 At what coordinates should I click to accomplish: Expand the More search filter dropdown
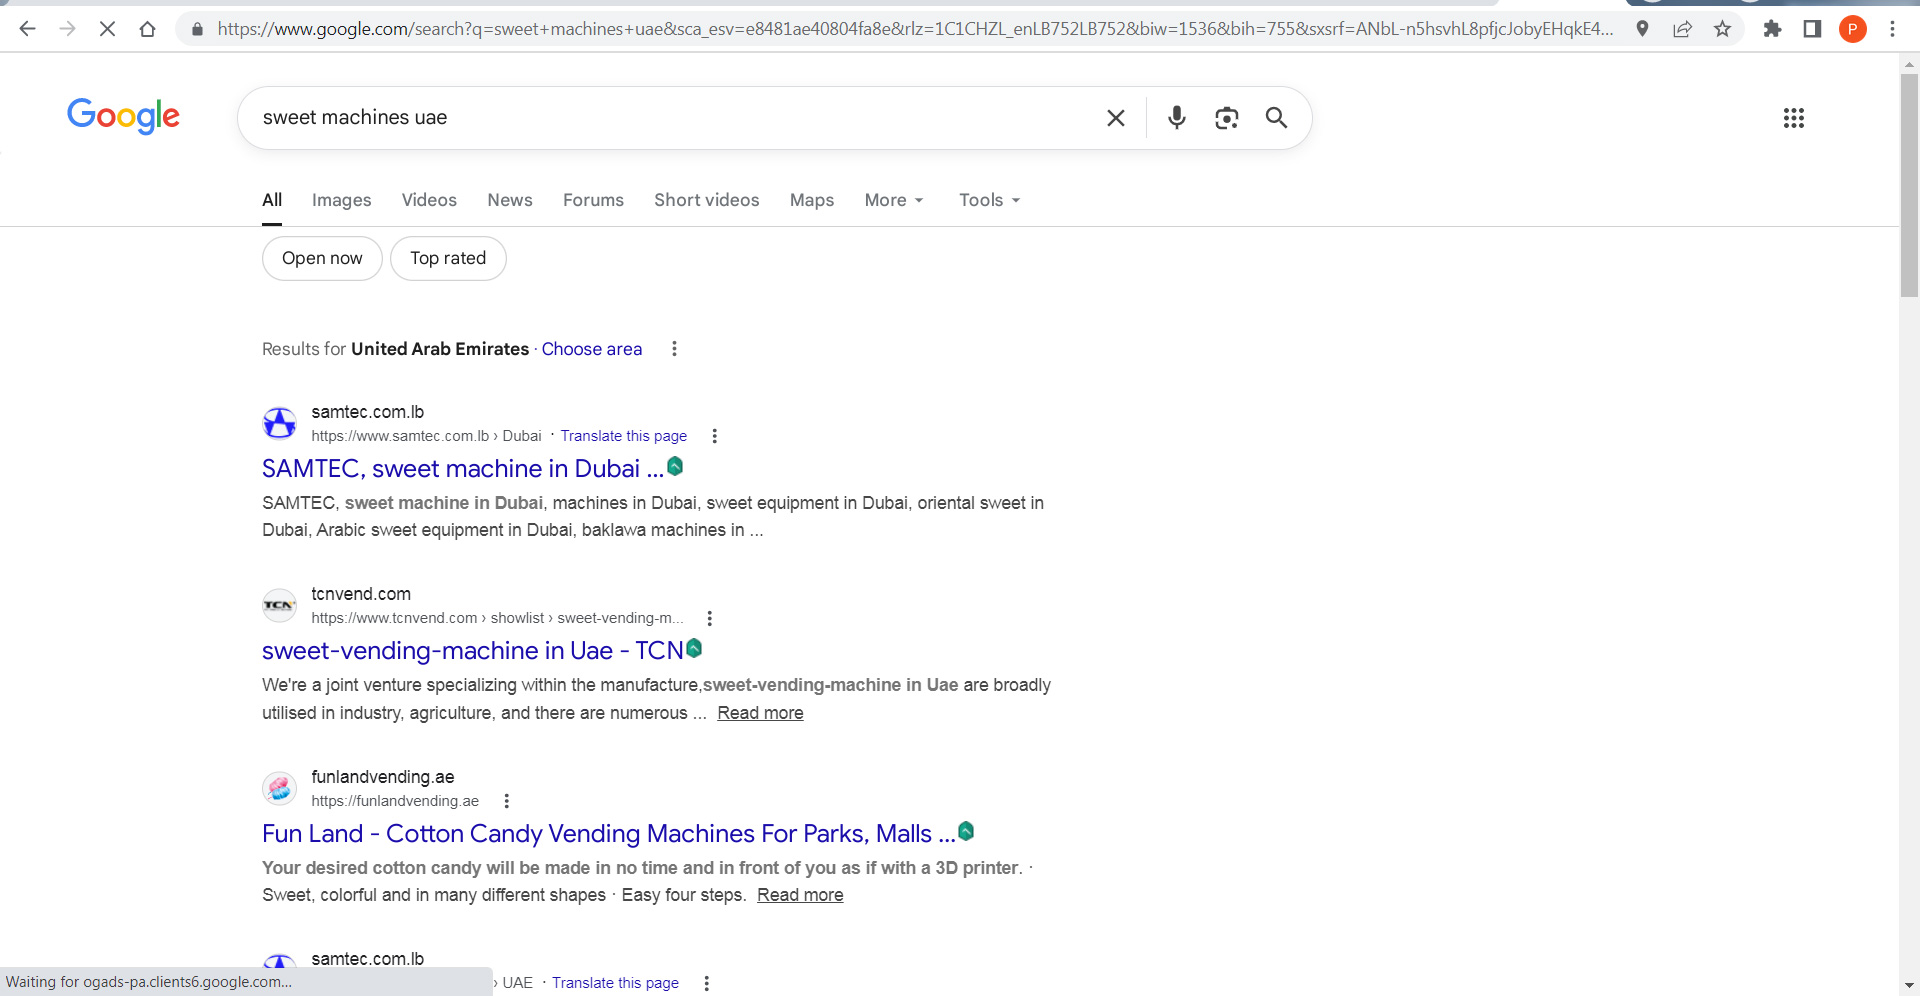(894, 200)
